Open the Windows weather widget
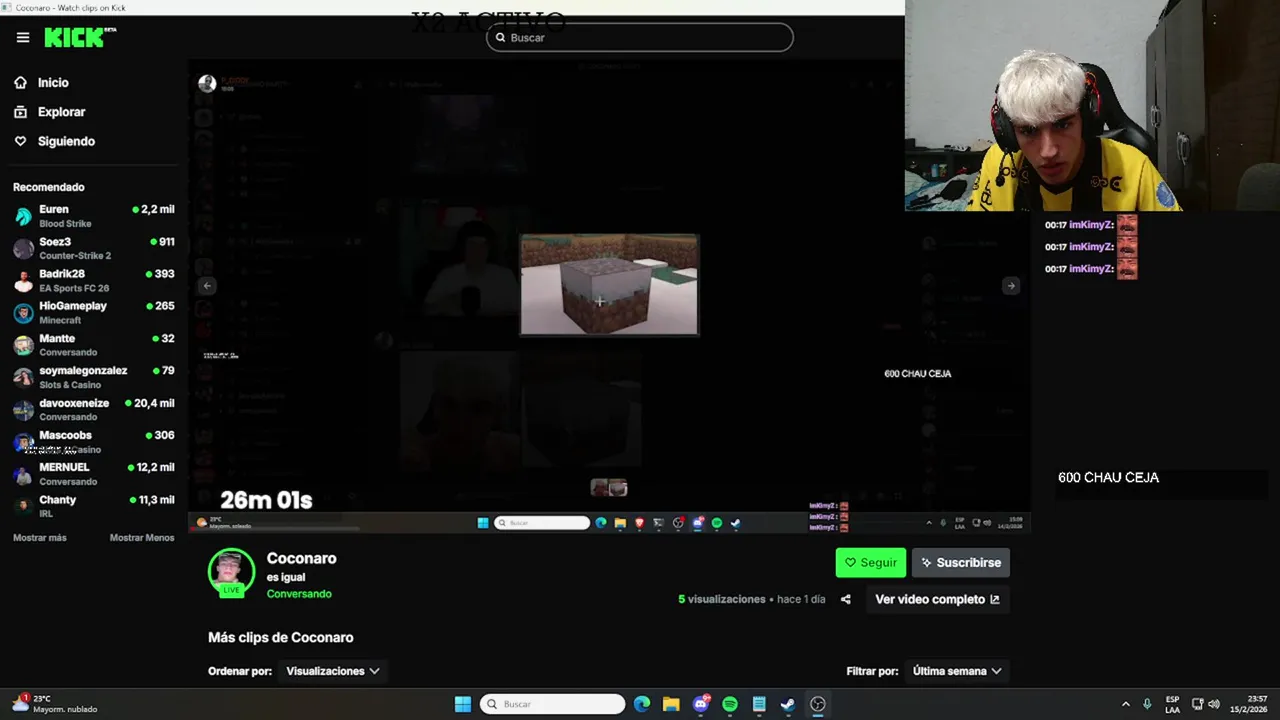1280x720 pixels. (x=56, y=704)
